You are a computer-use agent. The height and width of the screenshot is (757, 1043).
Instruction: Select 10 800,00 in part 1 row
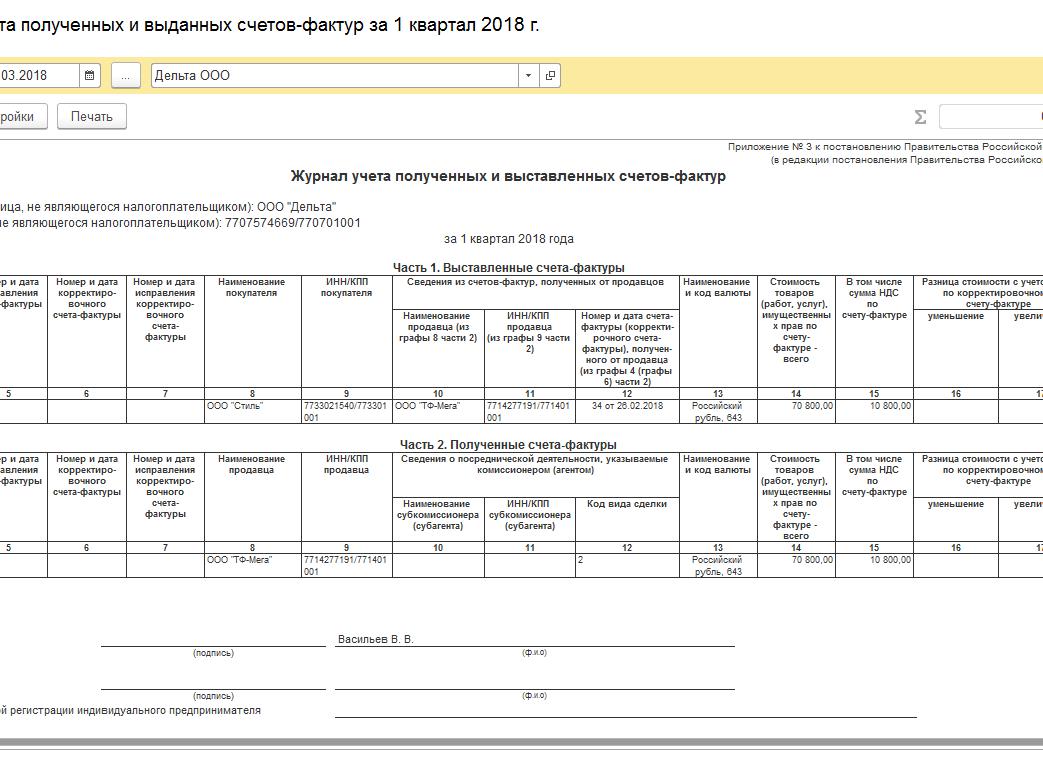pos(875,411)
